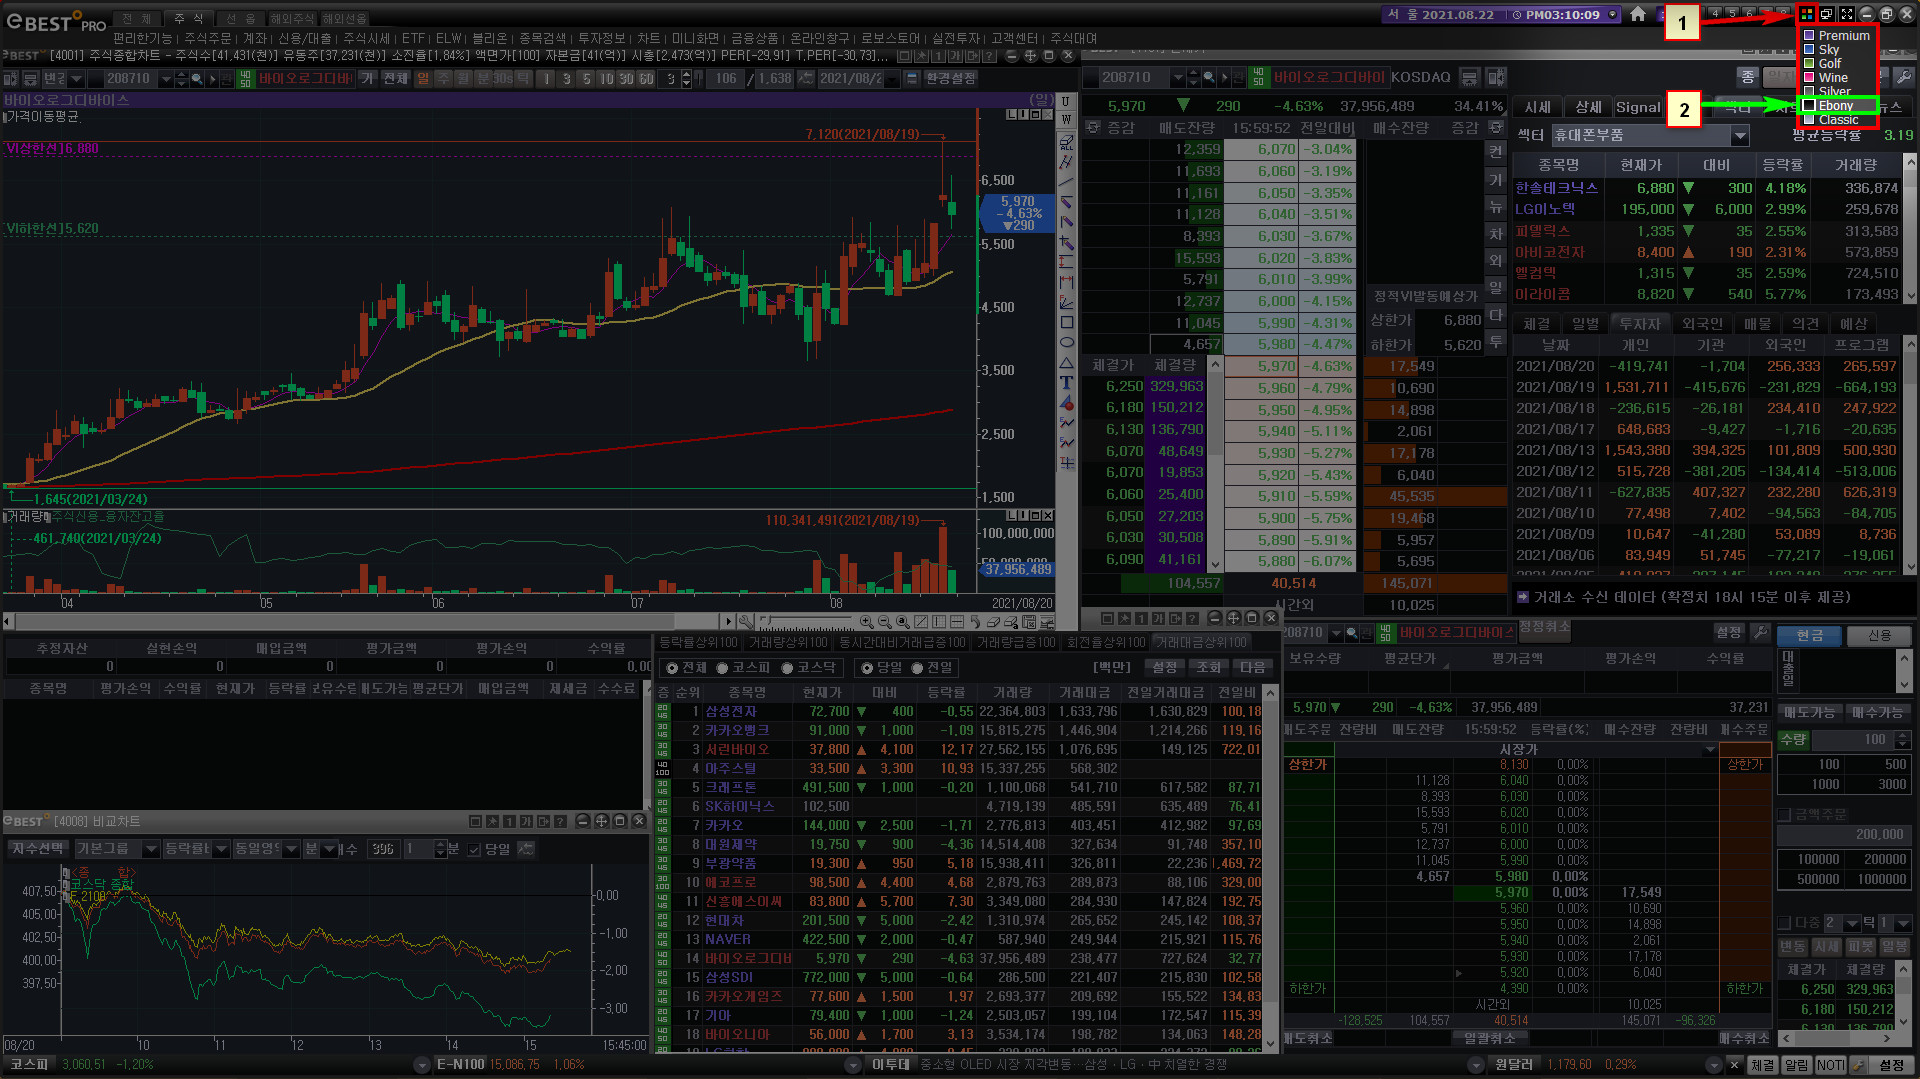Click the trendline tool in drawing toolbar
Screen dimensions: 1920x1079
tap(1066, 182)
